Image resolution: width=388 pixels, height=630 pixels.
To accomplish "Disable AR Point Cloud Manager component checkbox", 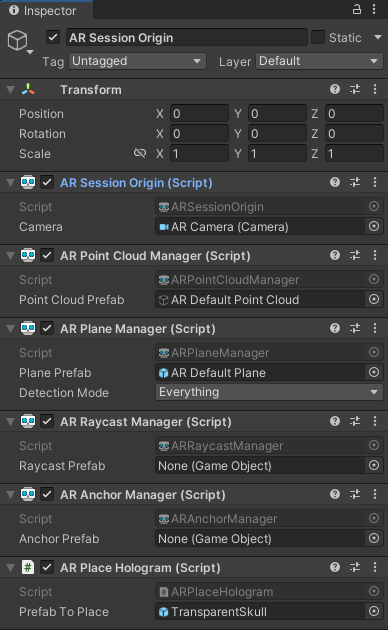I will [47, 255].
